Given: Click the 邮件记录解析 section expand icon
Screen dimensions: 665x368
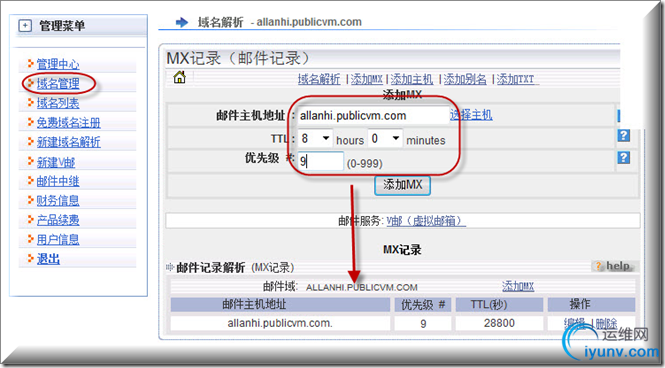Looking at the screenshot, I should click(x=170, y=267).
